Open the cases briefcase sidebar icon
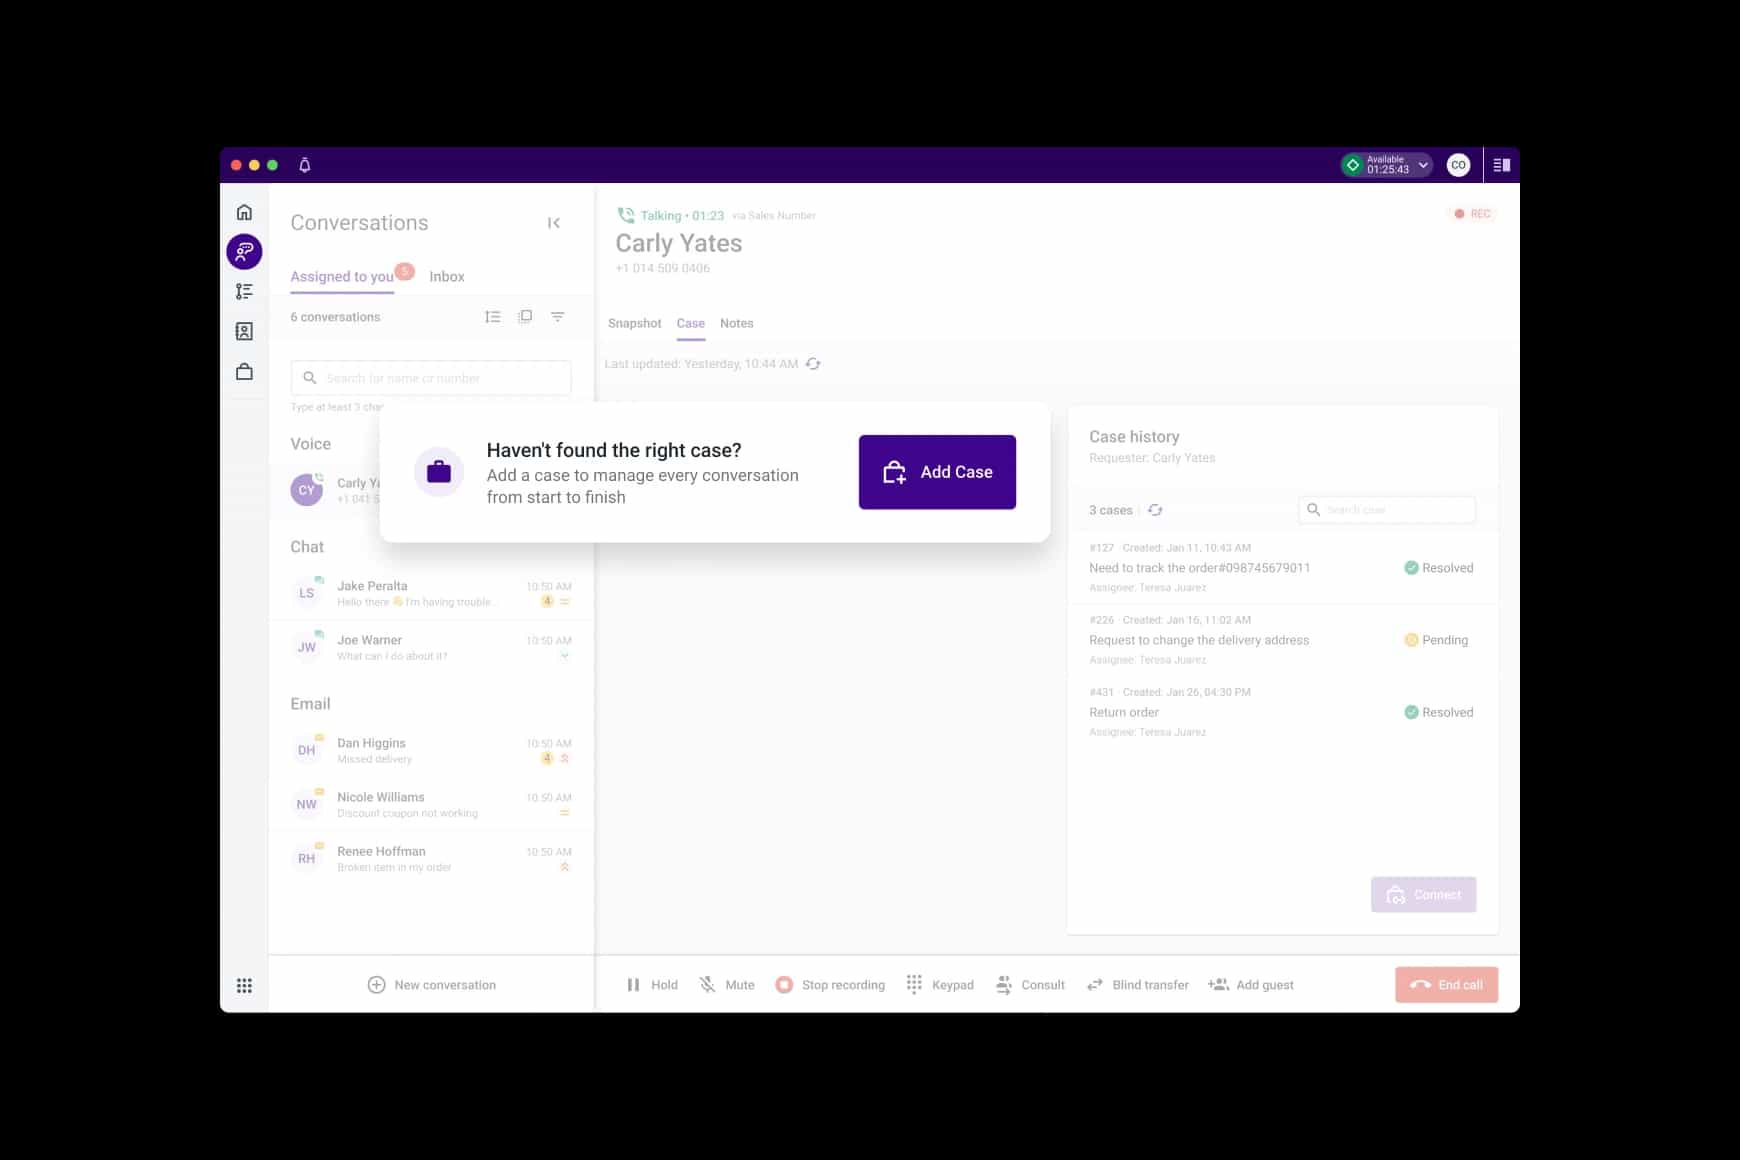Image resolution: width=1740 pixels, height=1160 pixels. [x=244, y=372]
